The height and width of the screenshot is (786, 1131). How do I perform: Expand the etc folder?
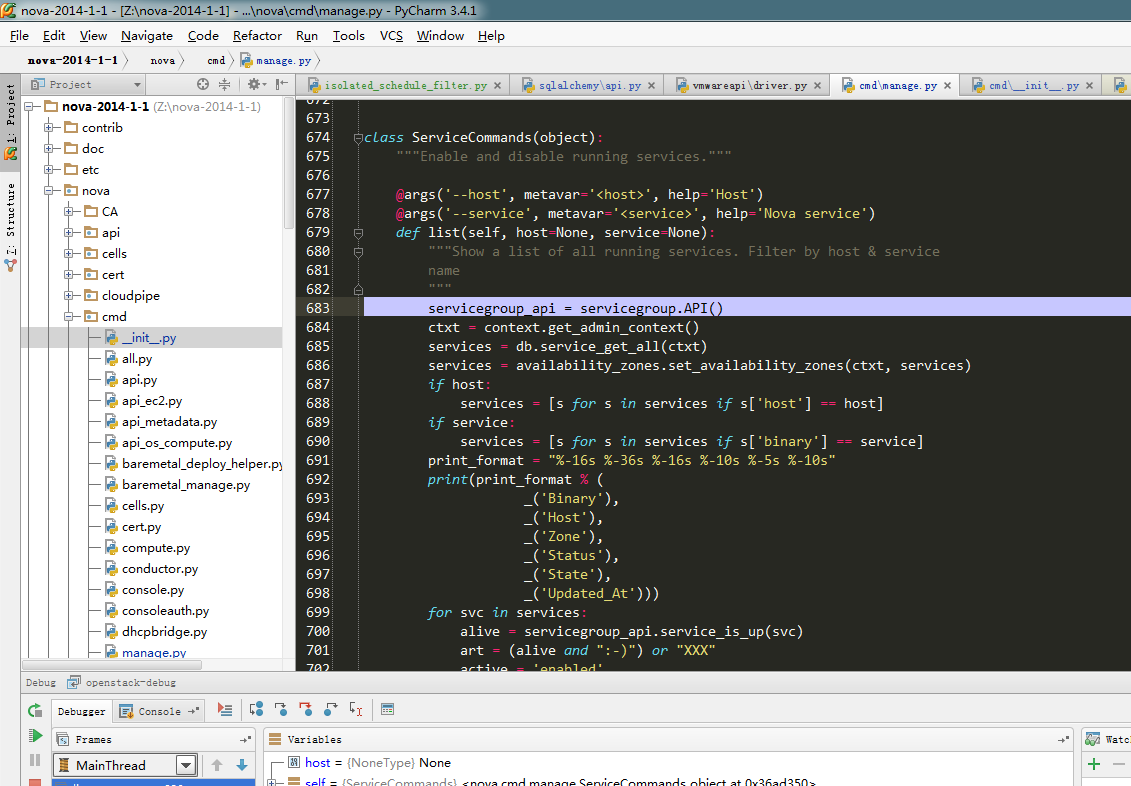pos(49,169)
